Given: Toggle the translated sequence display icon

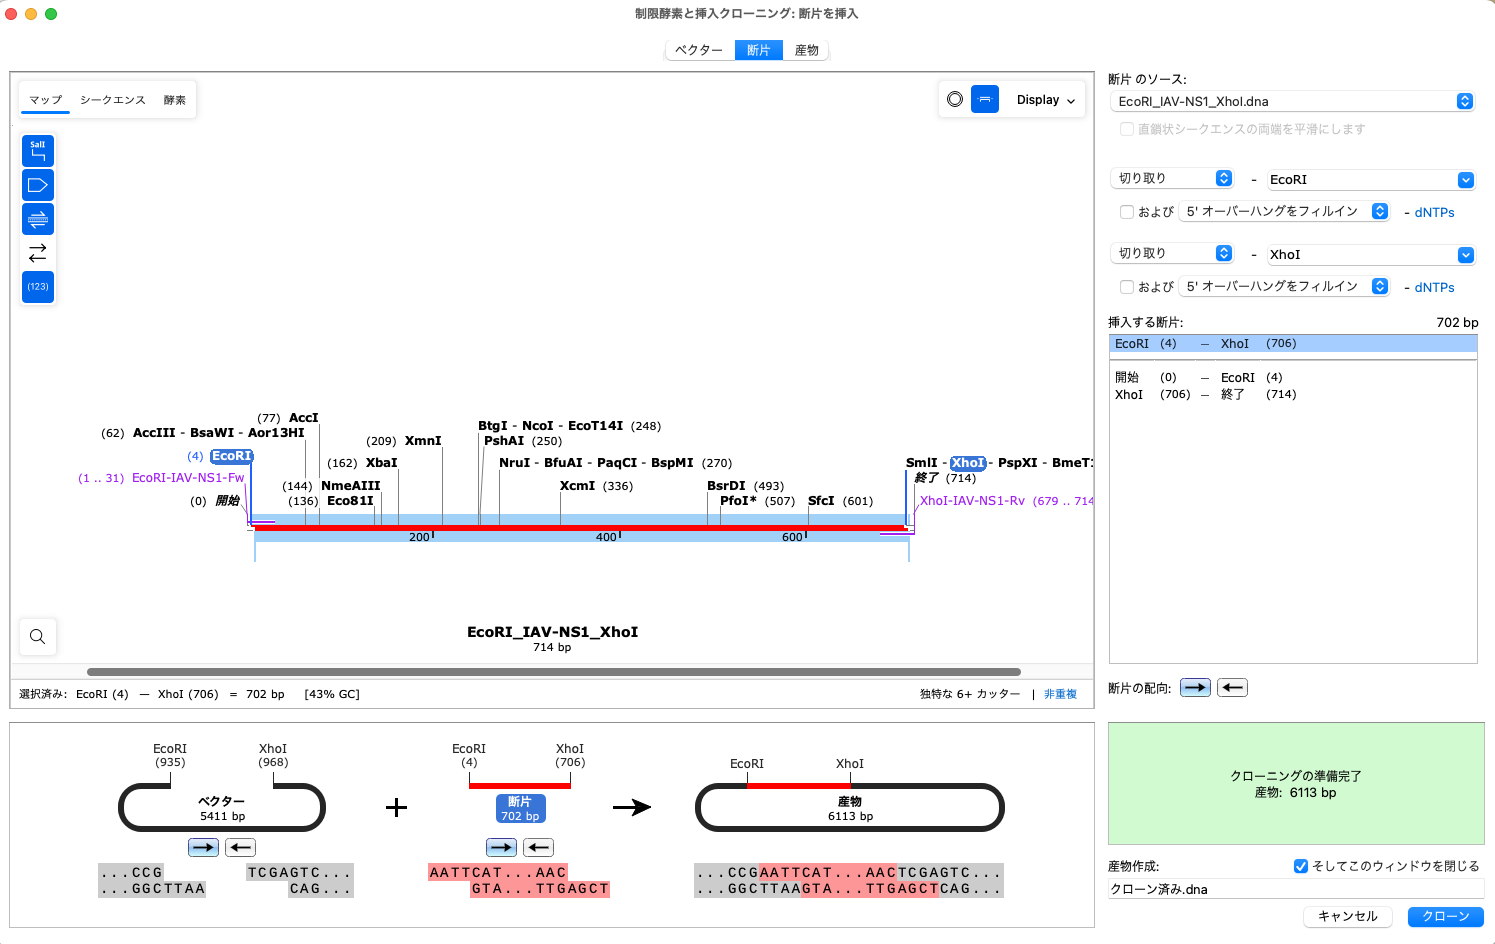Looking at the screenshot, I should pos(38,218).
